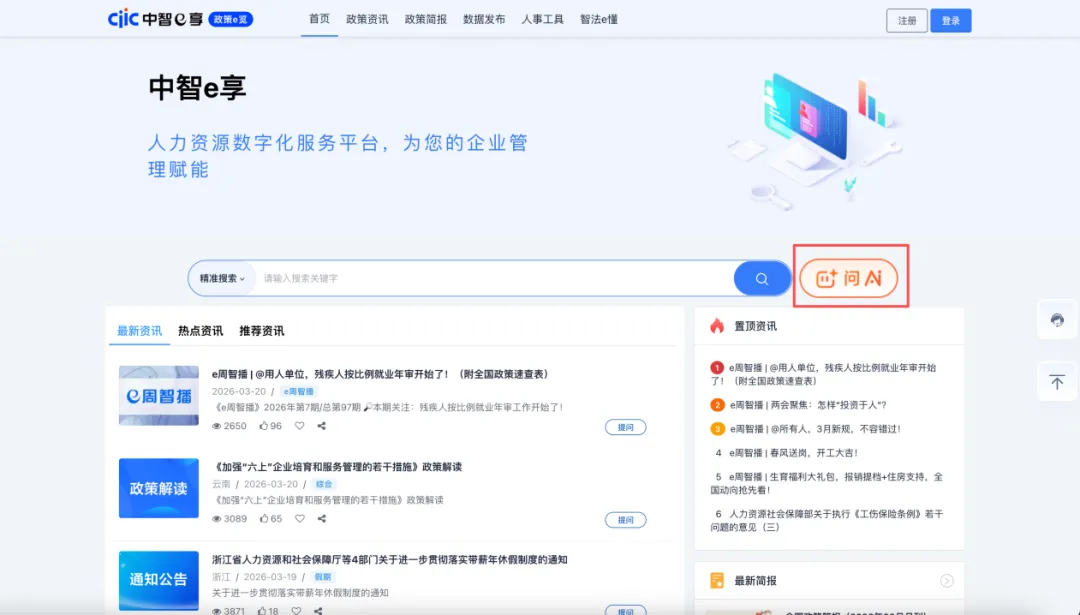Open pinned item 生育福利大礼包，报销提档+住房支持

(827, 483)
